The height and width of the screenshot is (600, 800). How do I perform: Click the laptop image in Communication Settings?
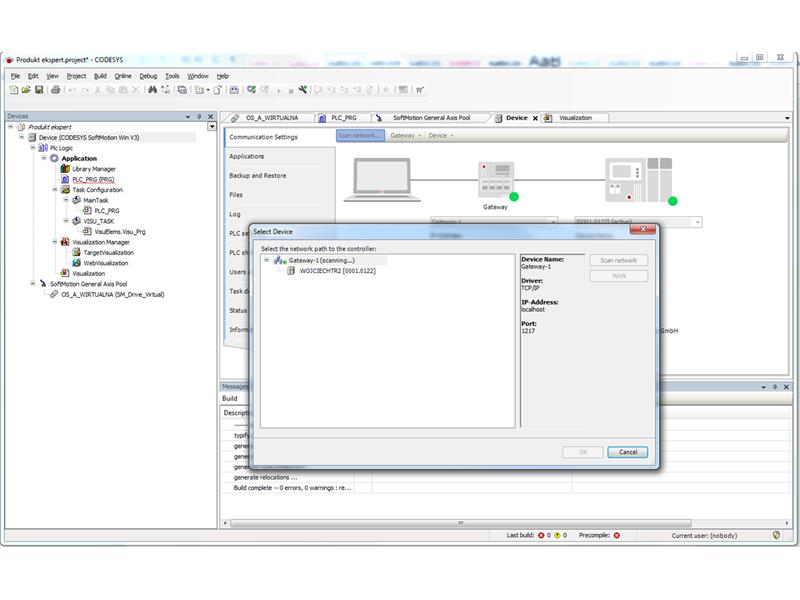coord(382,180)
